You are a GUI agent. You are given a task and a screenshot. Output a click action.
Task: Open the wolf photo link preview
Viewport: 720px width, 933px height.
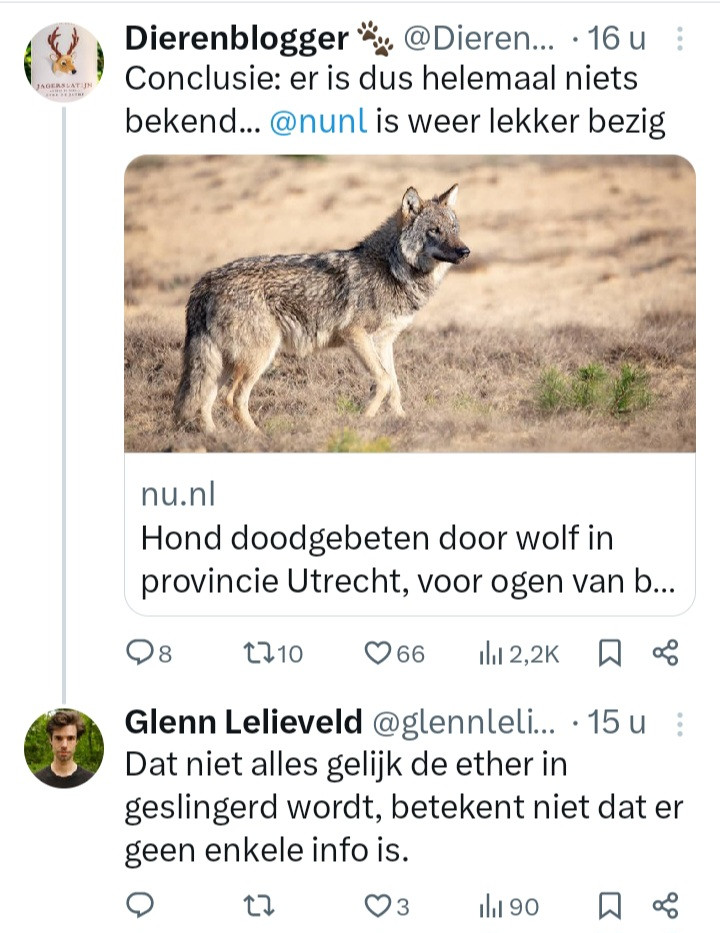click(409, 303)
